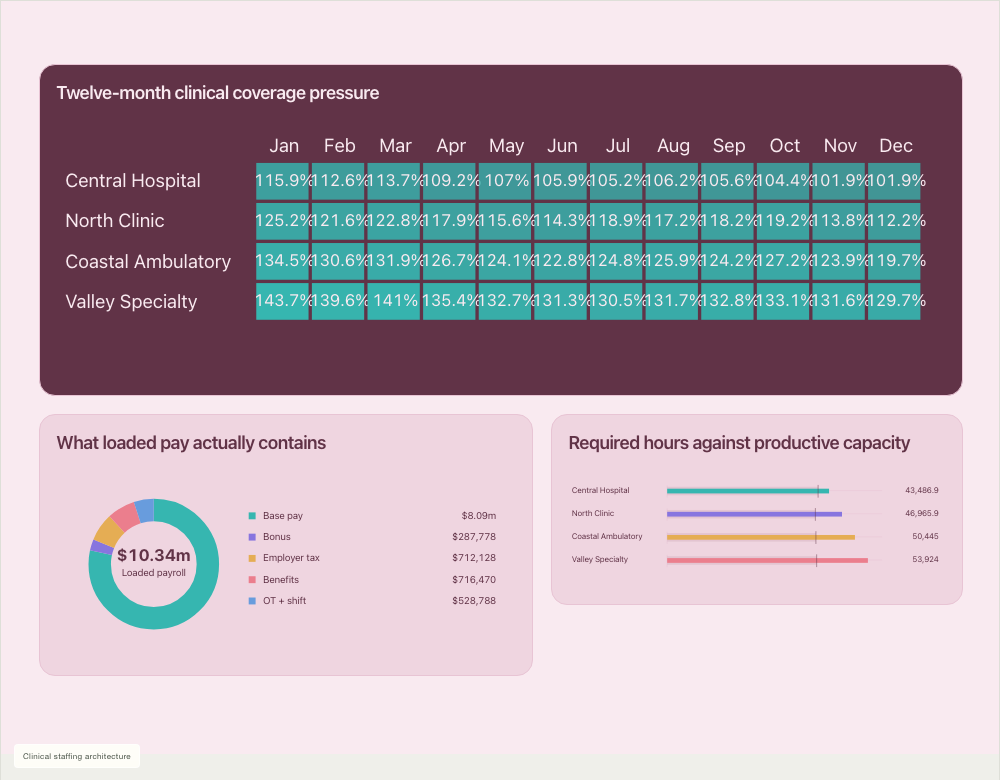The height and width of the screenshot is (780, 1000).
Task: Click the $10.34m loaded payroll donut center
Action: (x=154, y=556)
